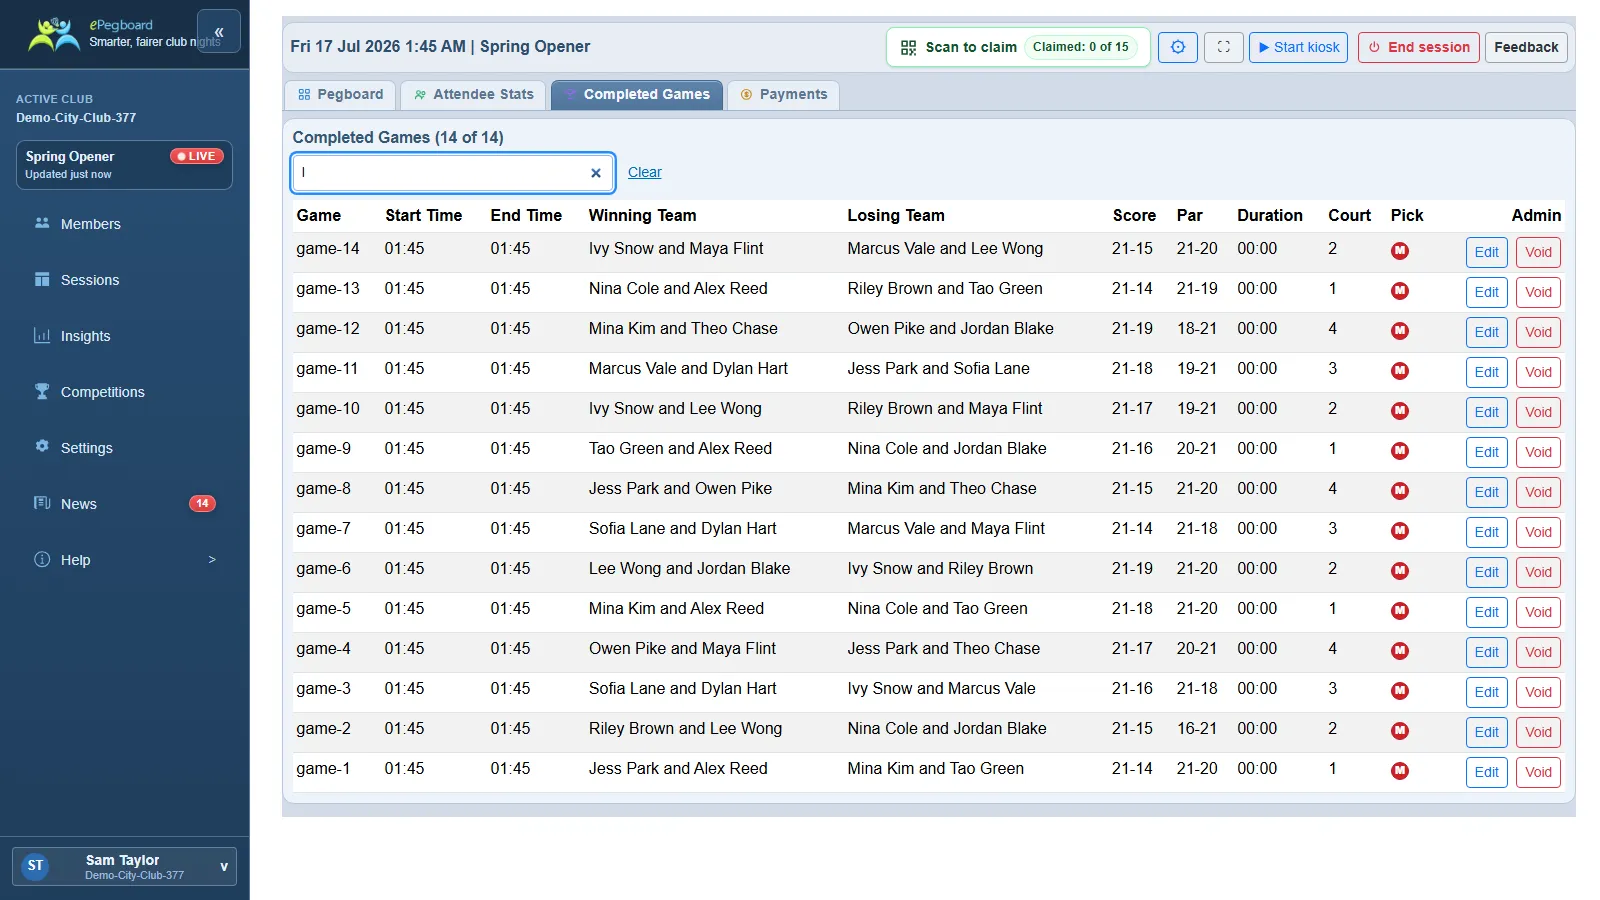Switch to the Payments tab

[x=784, y=95]
